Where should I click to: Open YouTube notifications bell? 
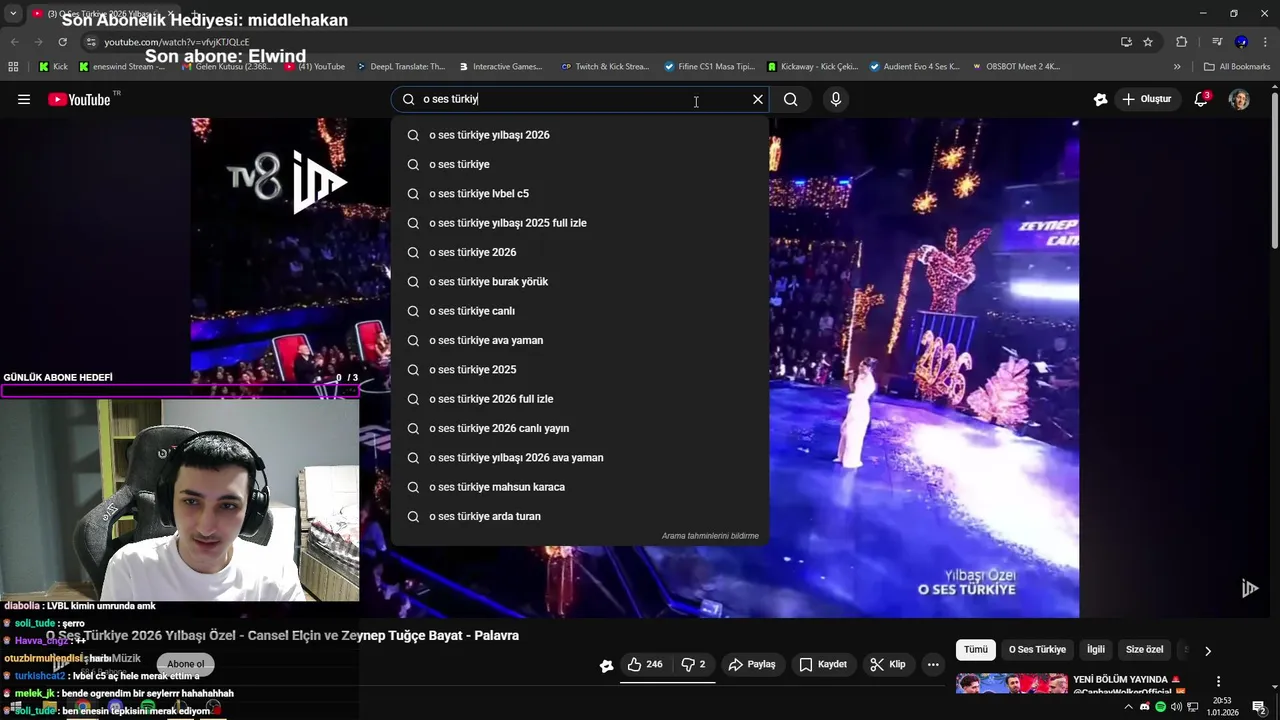click(x=1202, y=99)
